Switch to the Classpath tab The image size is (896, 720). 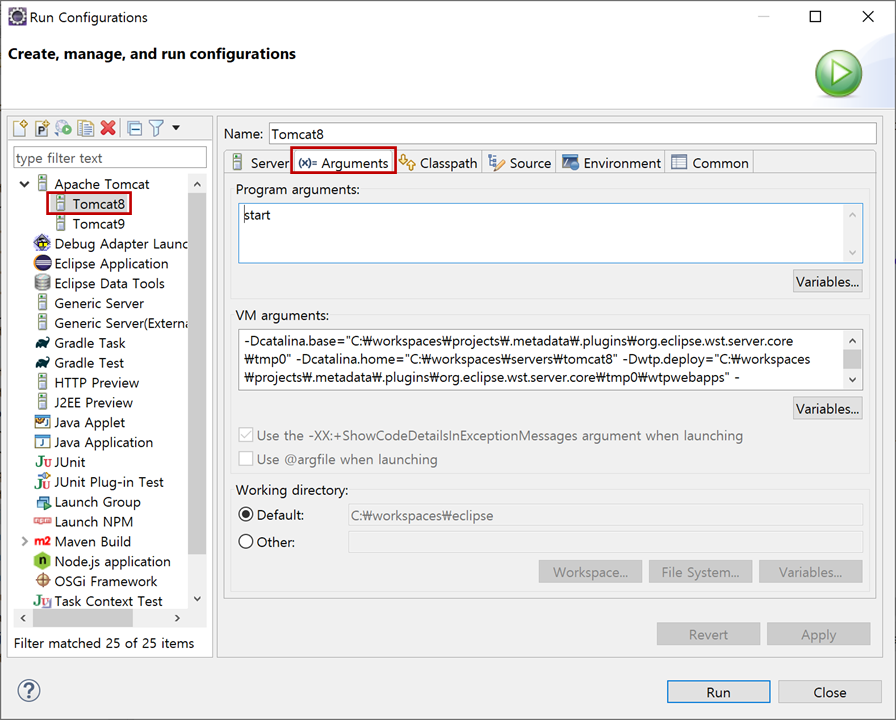438,163
